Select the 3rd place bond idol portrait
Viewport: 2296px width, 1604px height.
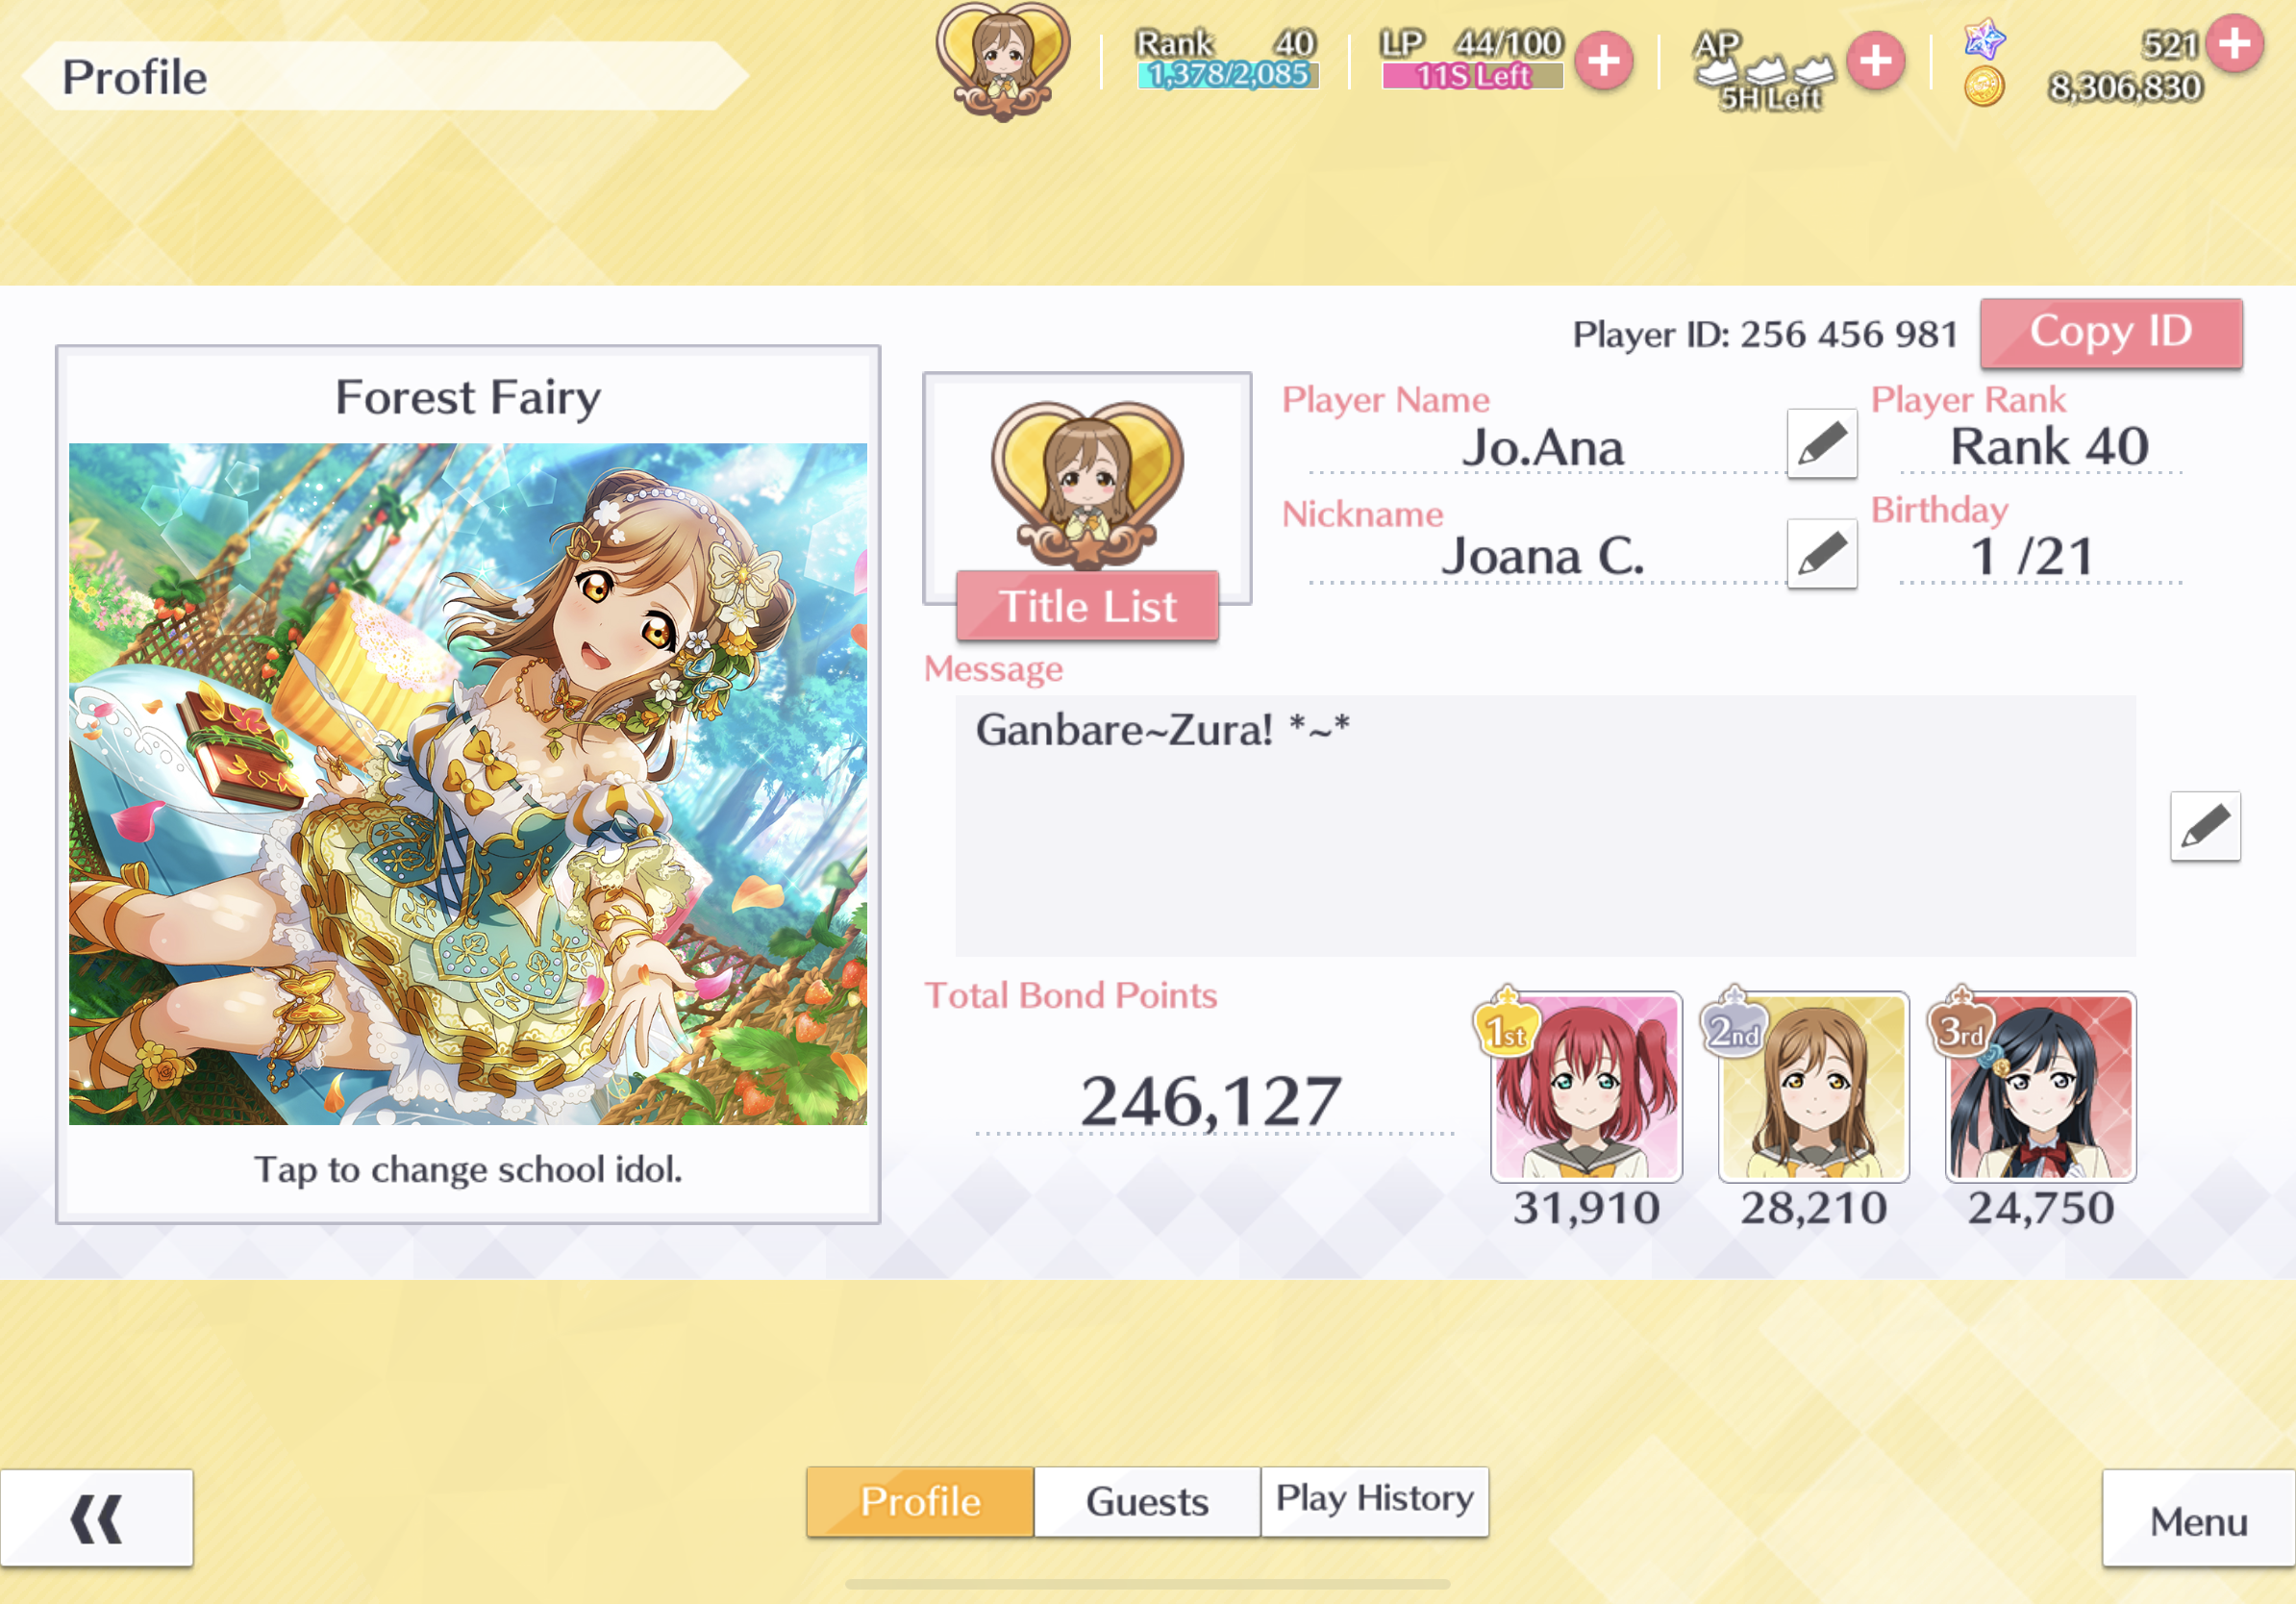click(2041, 1086)
